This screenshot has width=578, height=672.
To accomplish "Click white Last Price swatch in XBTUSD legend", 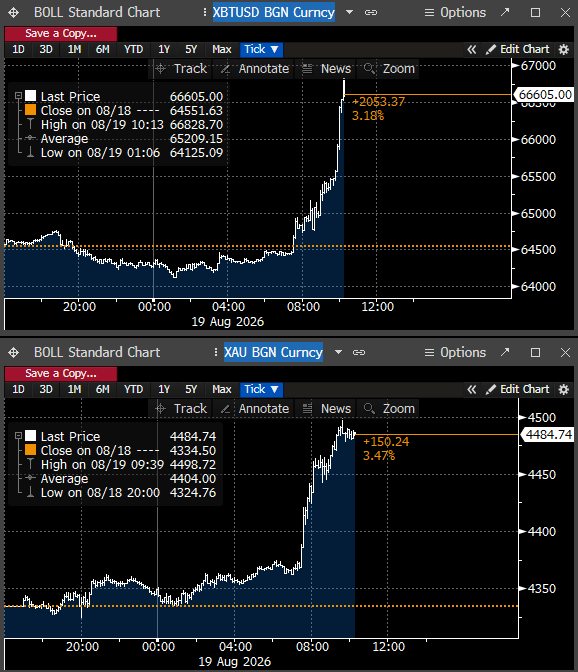I will 30,96.
